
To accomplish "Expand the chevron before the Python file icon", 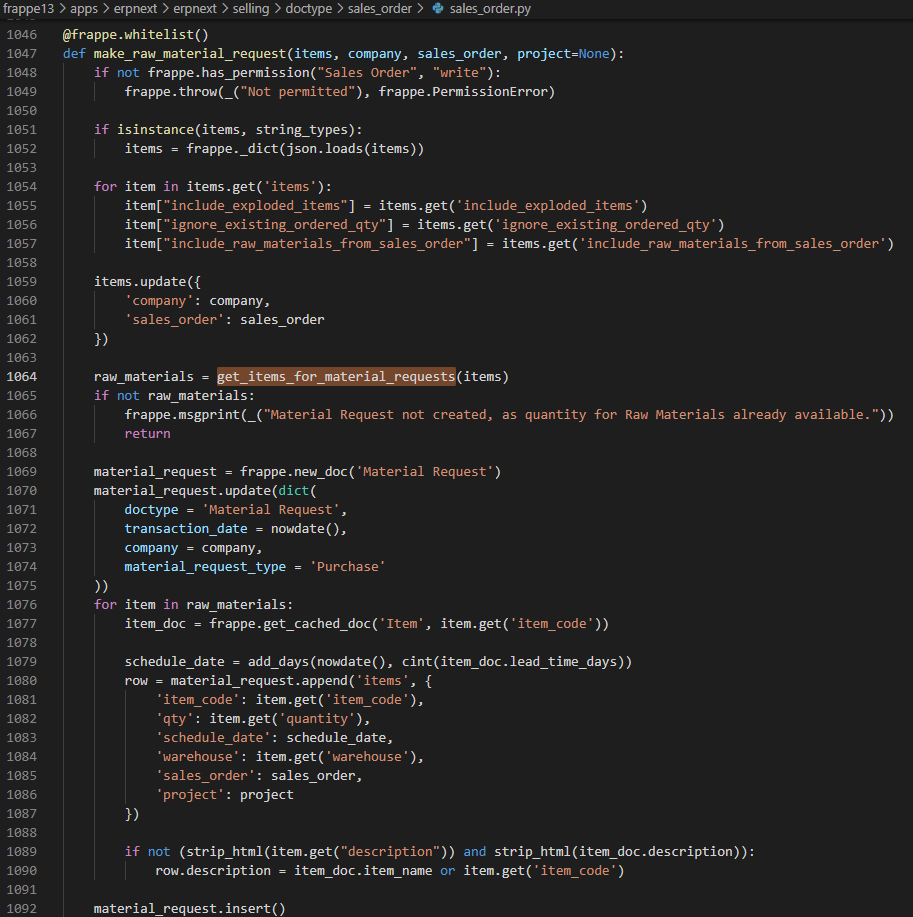I will pos(420,9).
